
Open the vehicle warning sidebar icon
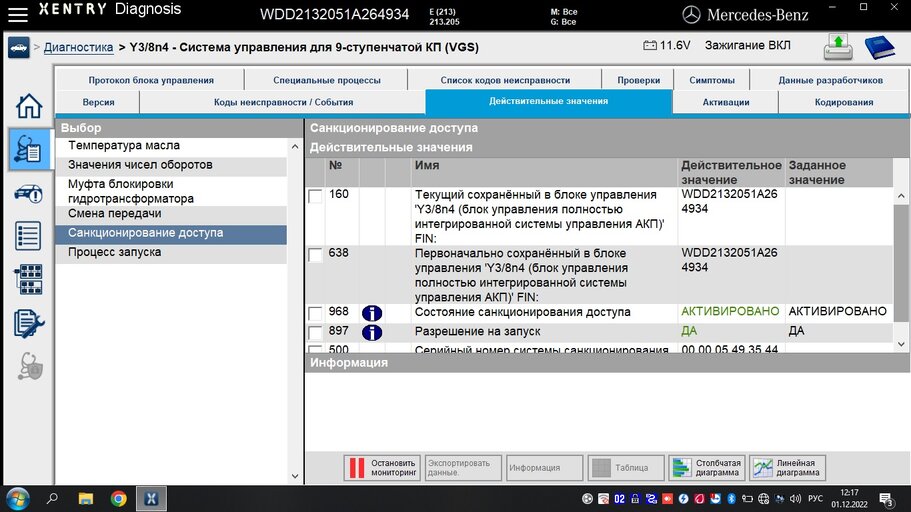tap(28, 193)
